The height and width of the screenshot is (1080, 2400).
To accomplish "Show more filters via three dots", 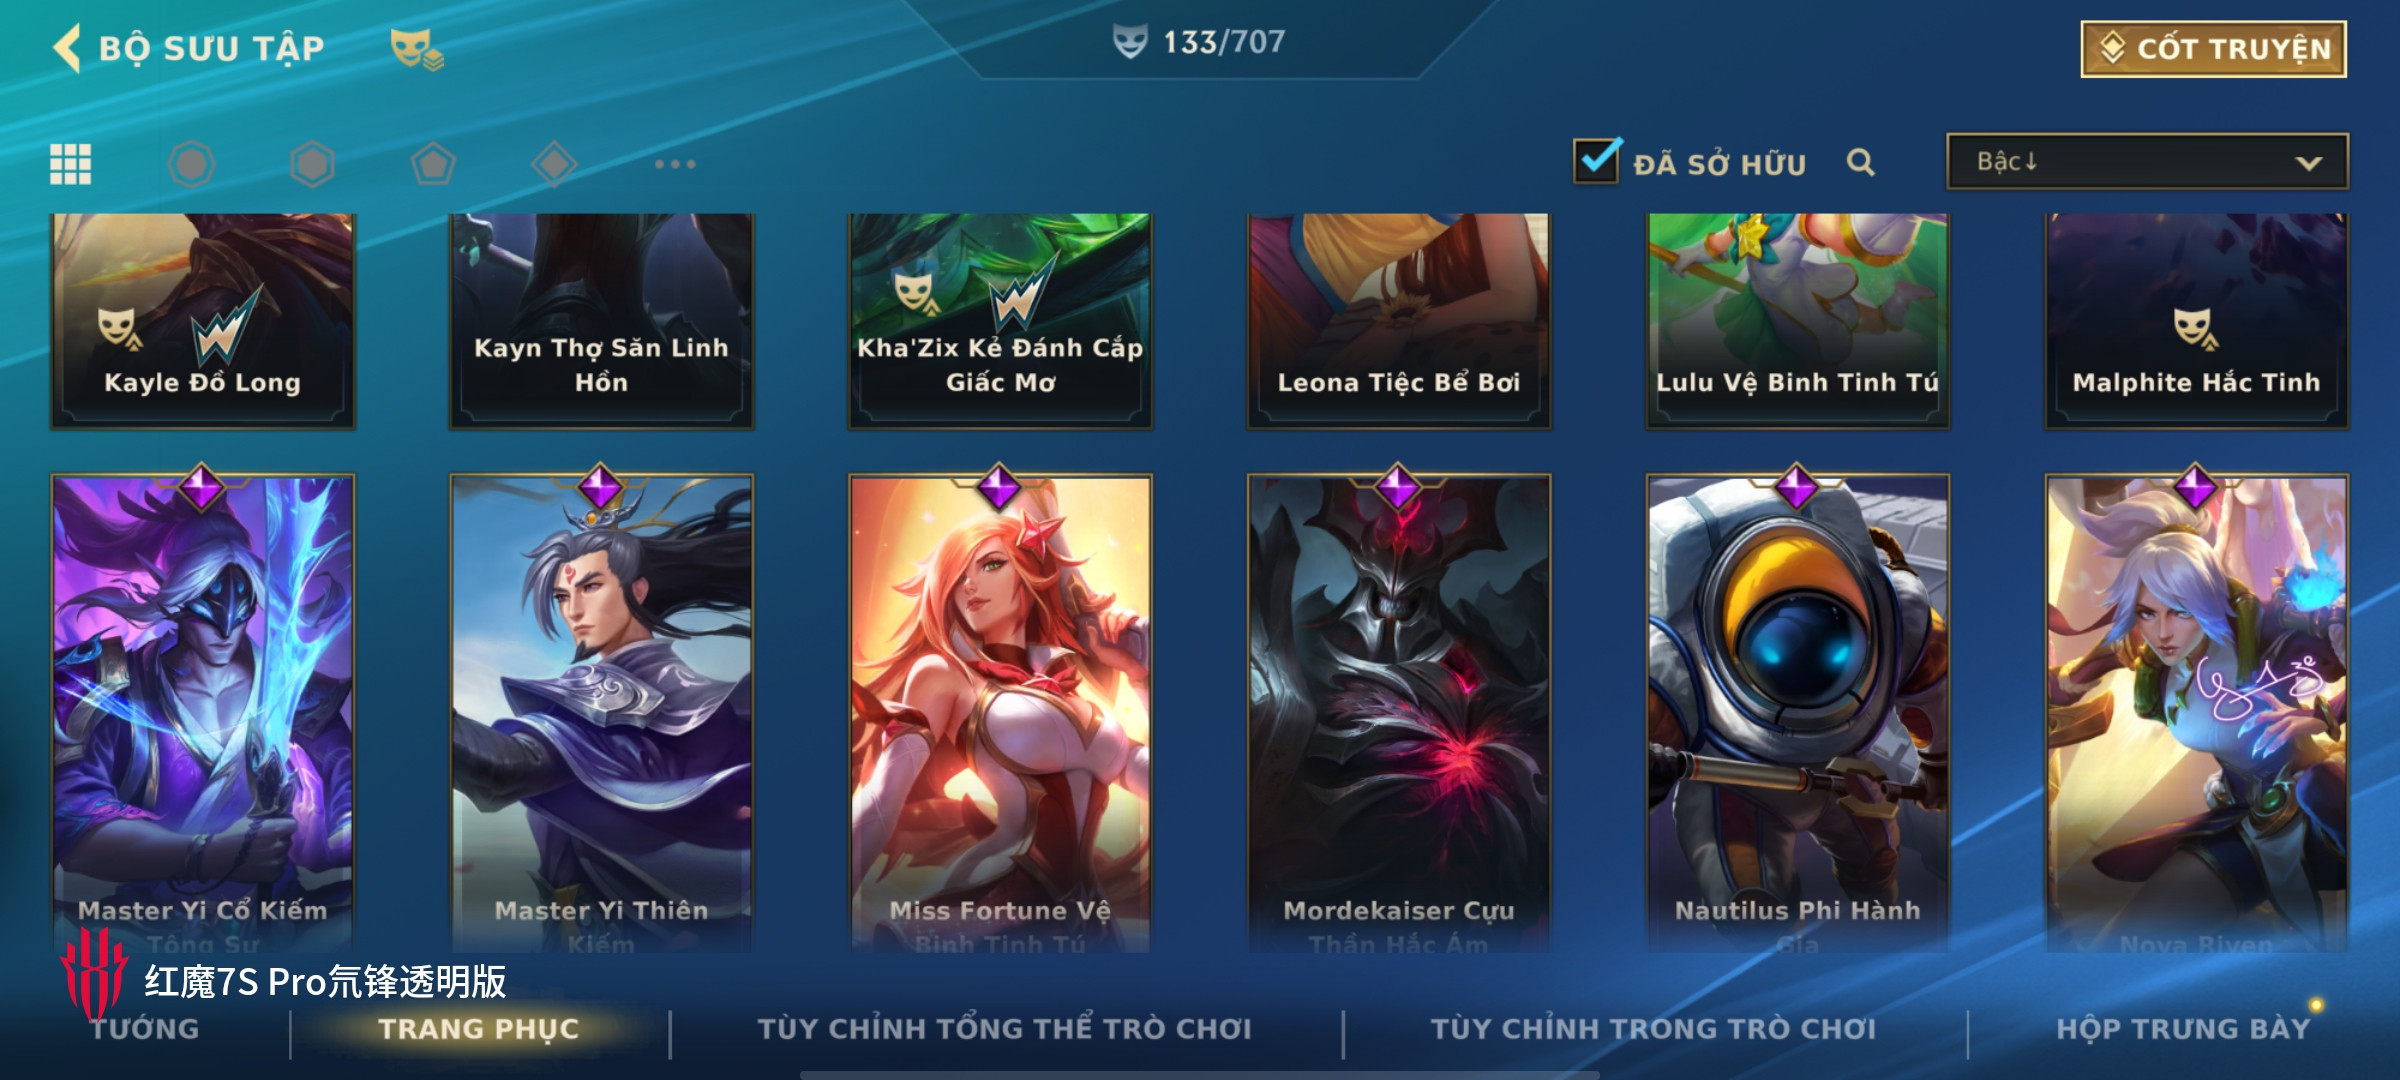I will click(675, 164).
